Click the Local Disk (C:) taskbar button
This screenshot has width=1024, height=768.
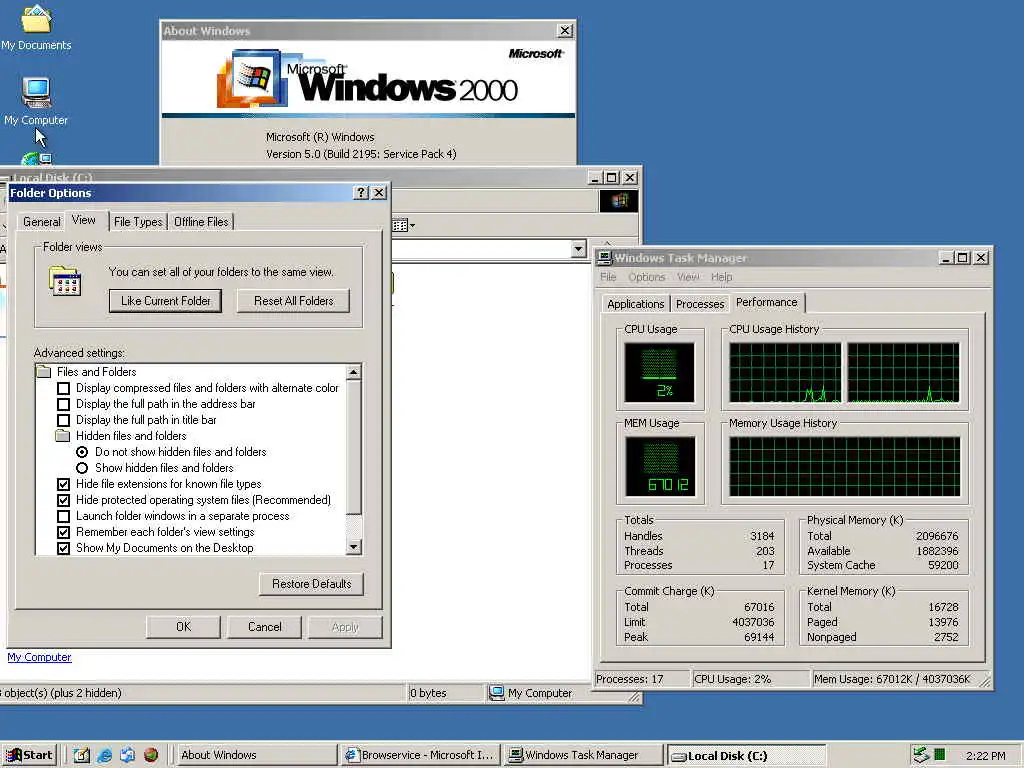pos(746,756)
